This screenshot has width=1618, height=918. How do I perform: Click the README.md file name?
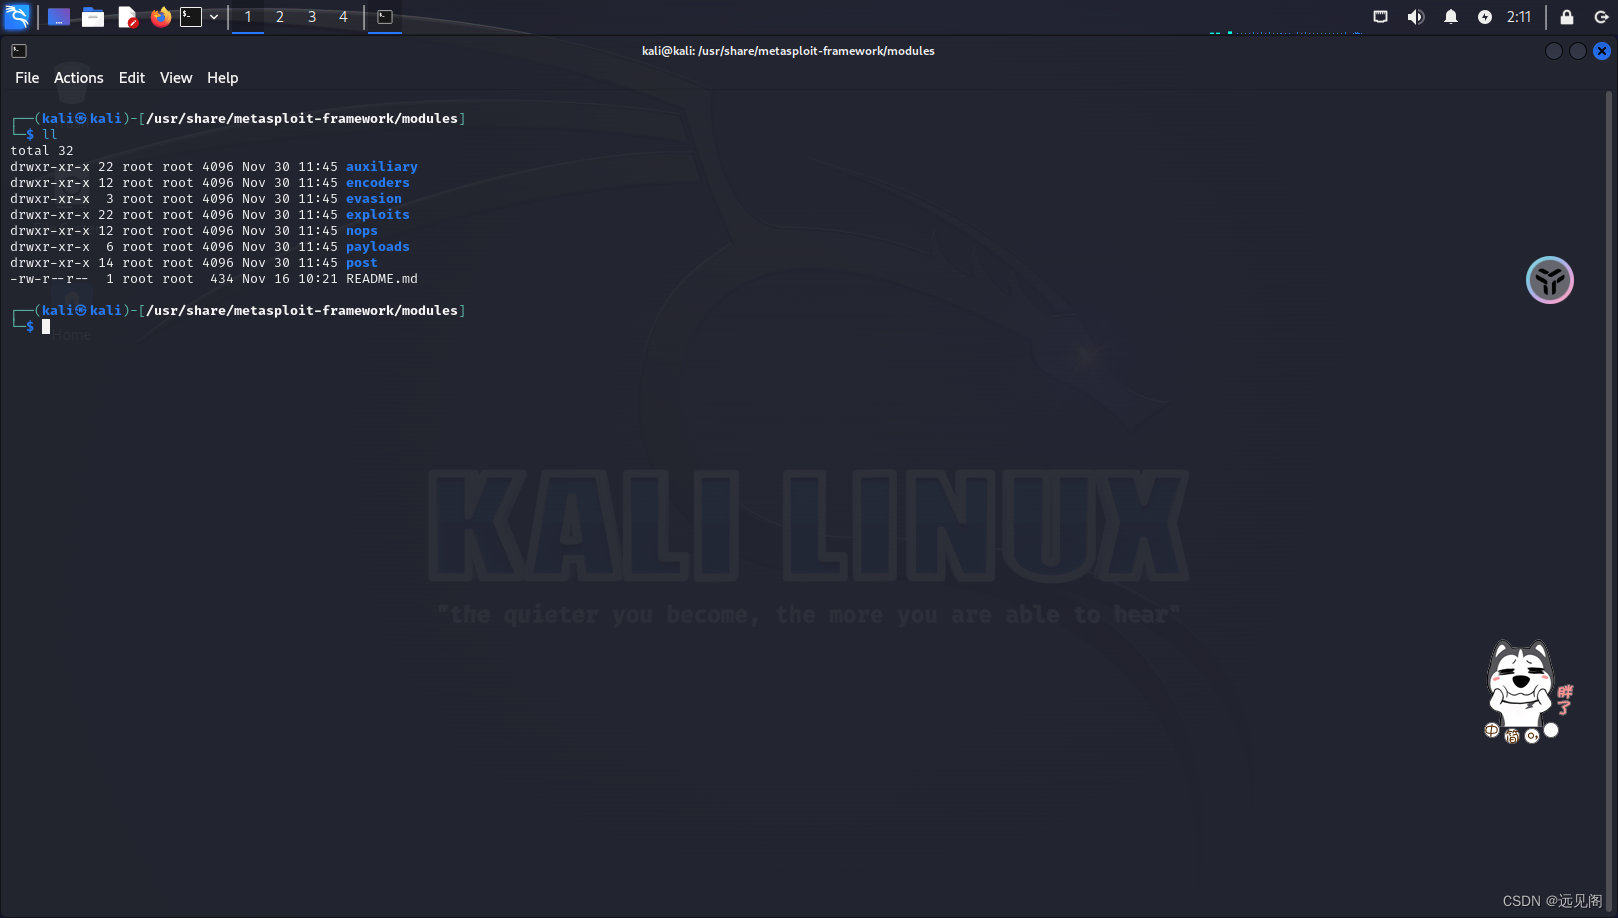tap(382, 279)
